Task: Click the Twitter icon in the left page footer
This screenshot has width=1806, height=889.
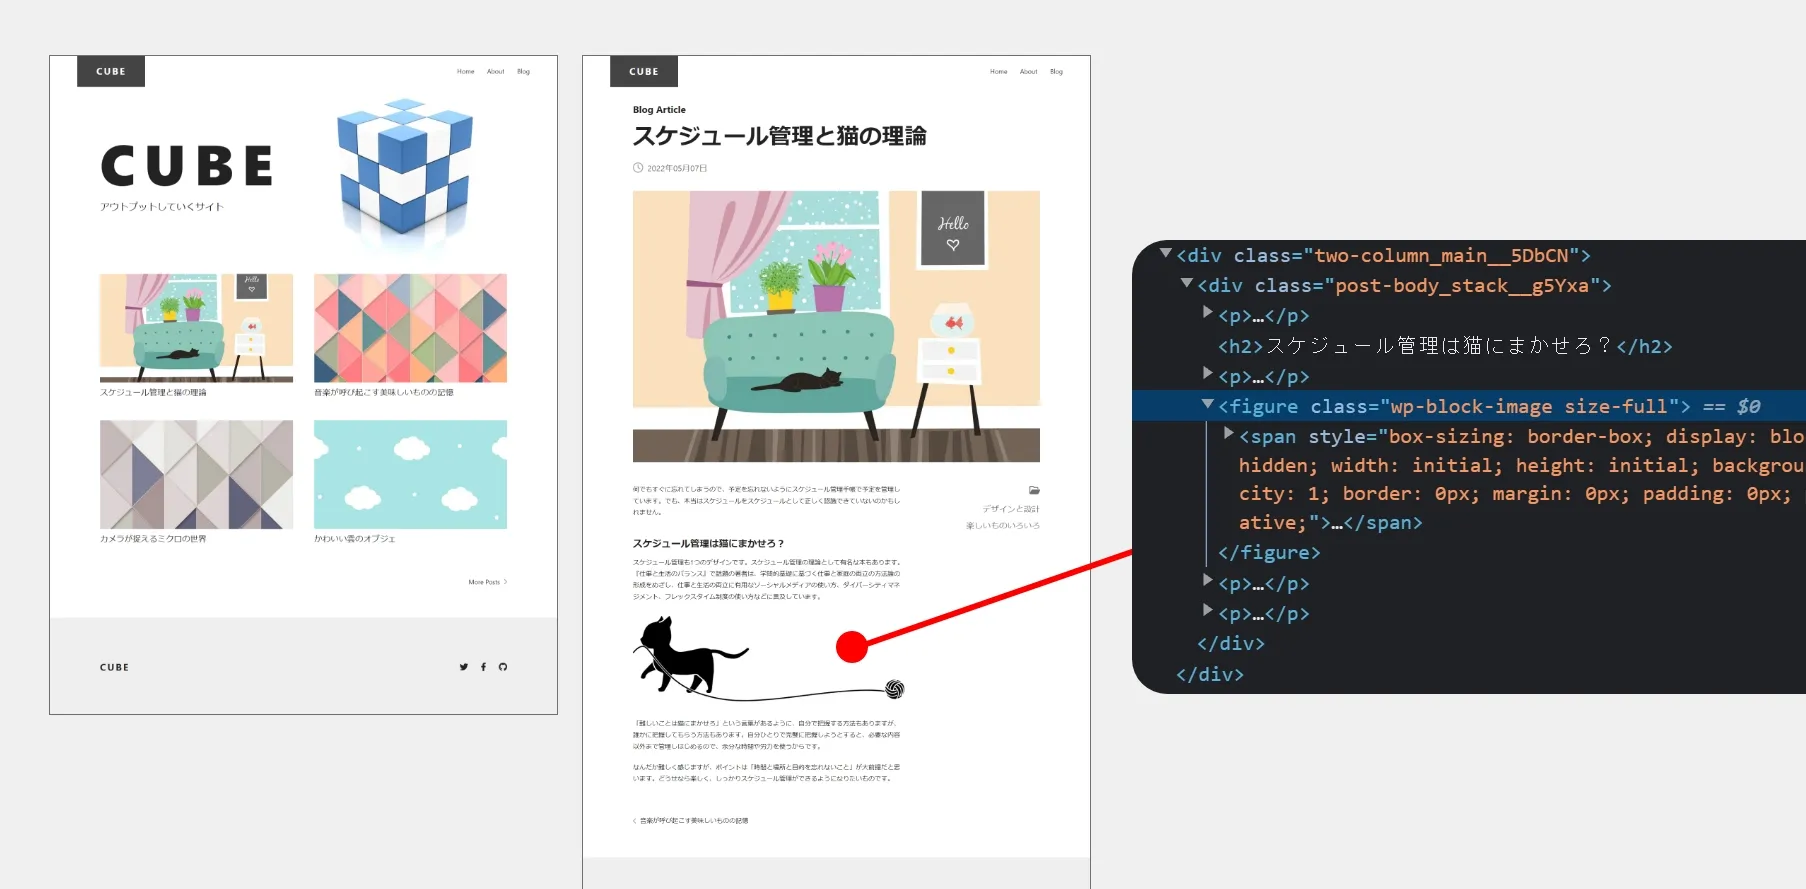Action: pyautogui.click(x=463, y=667)
